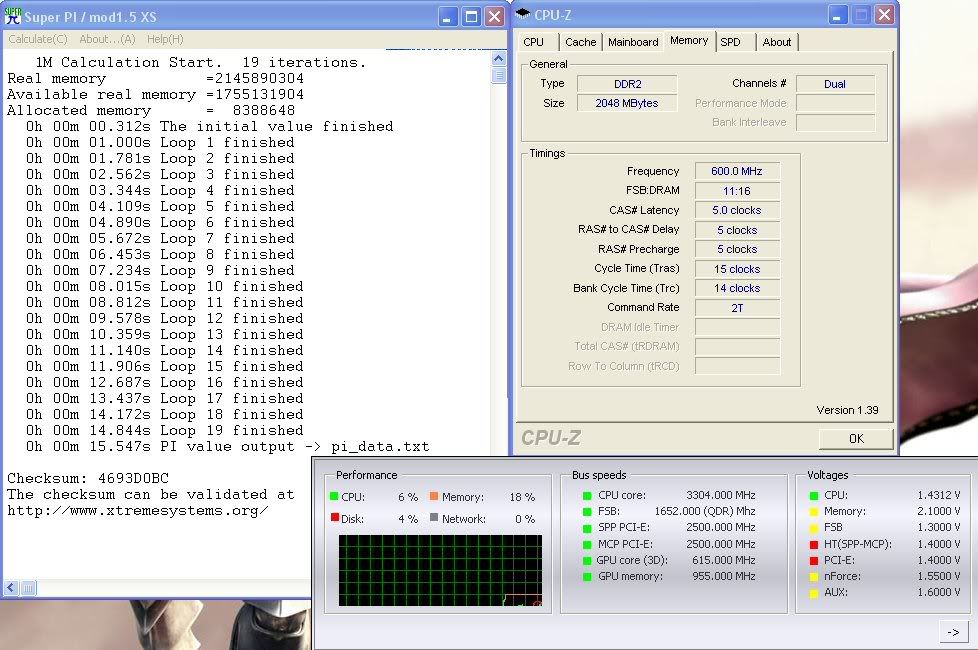The height and width of the screenshot is (650, 978).
Task: Click the CPU-Z chip icon in title bar
Action: coord(523,14)
